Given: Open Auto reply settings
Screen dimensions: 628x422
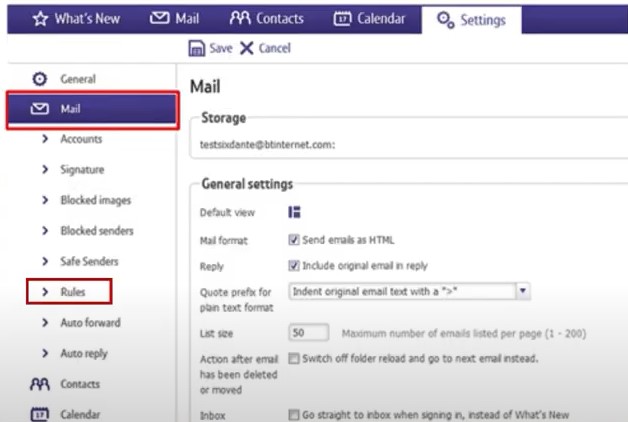Looking at the screenshot, I should (x=84, y=354).
